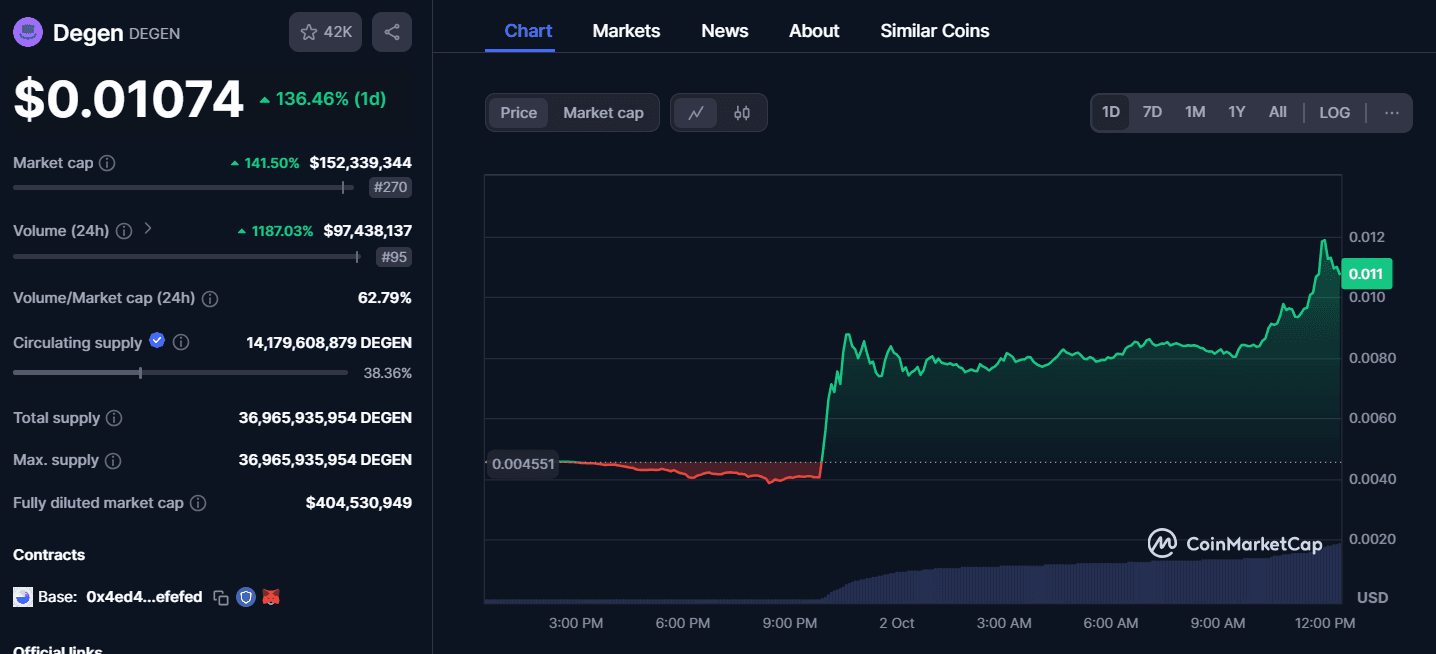Toggle chart to Price view

pos(518,113)
